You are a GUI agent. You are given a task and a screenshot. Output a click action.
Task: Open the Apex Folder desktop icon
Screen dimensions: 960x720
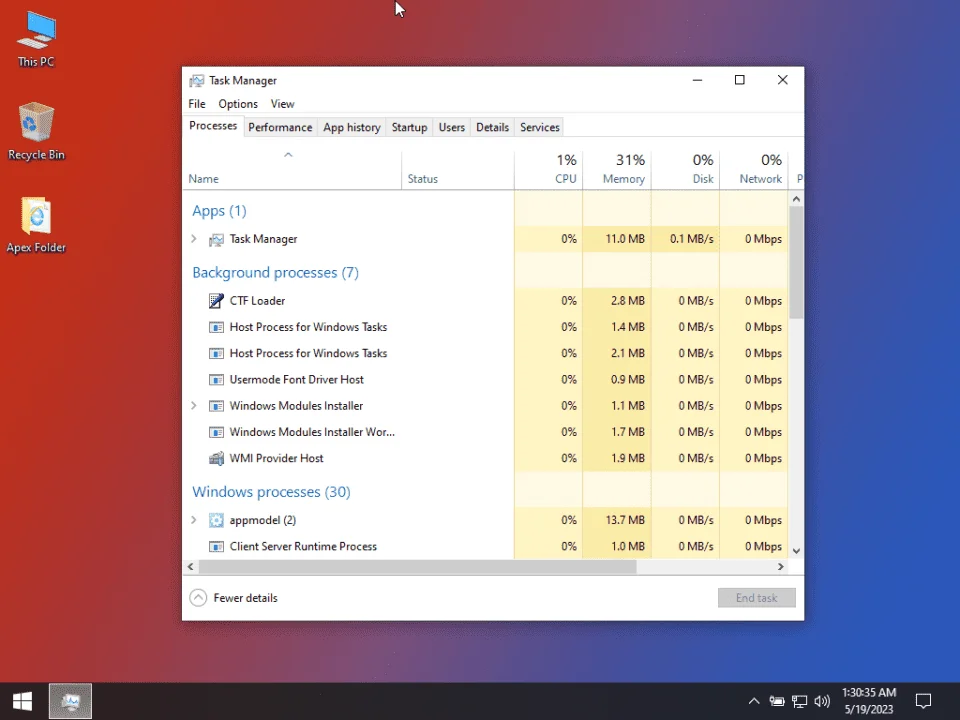pos(36,225)
